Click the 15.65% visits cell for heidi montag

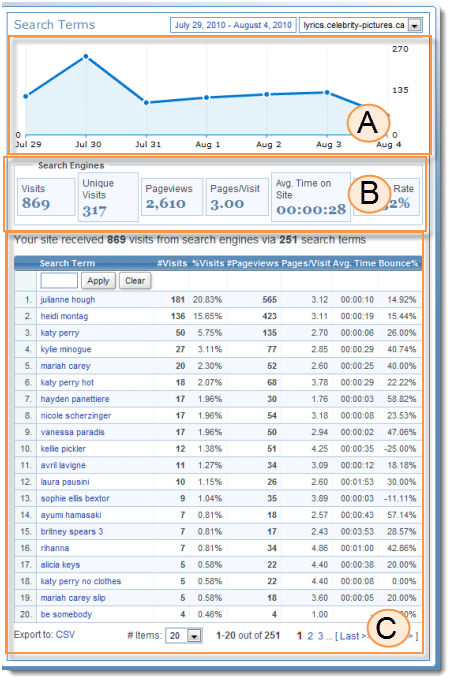[208, 316]
